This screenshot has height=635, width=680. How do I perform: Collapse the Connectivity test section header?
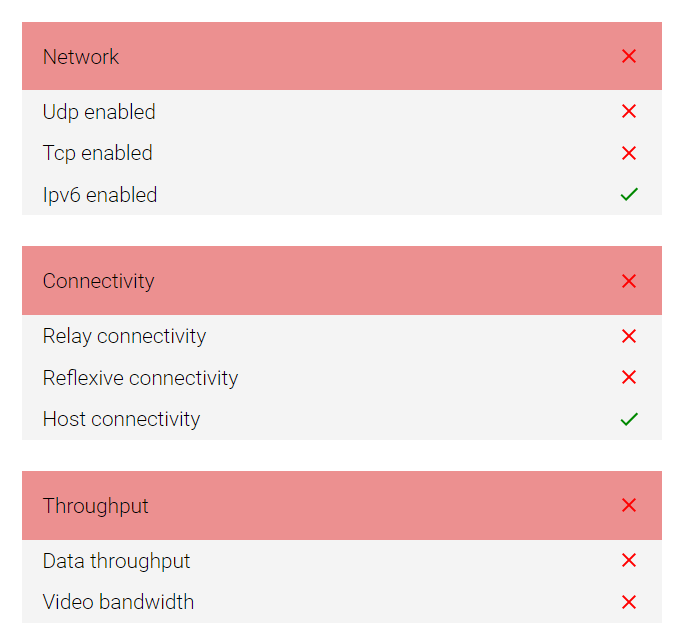[x=300, y=281]
